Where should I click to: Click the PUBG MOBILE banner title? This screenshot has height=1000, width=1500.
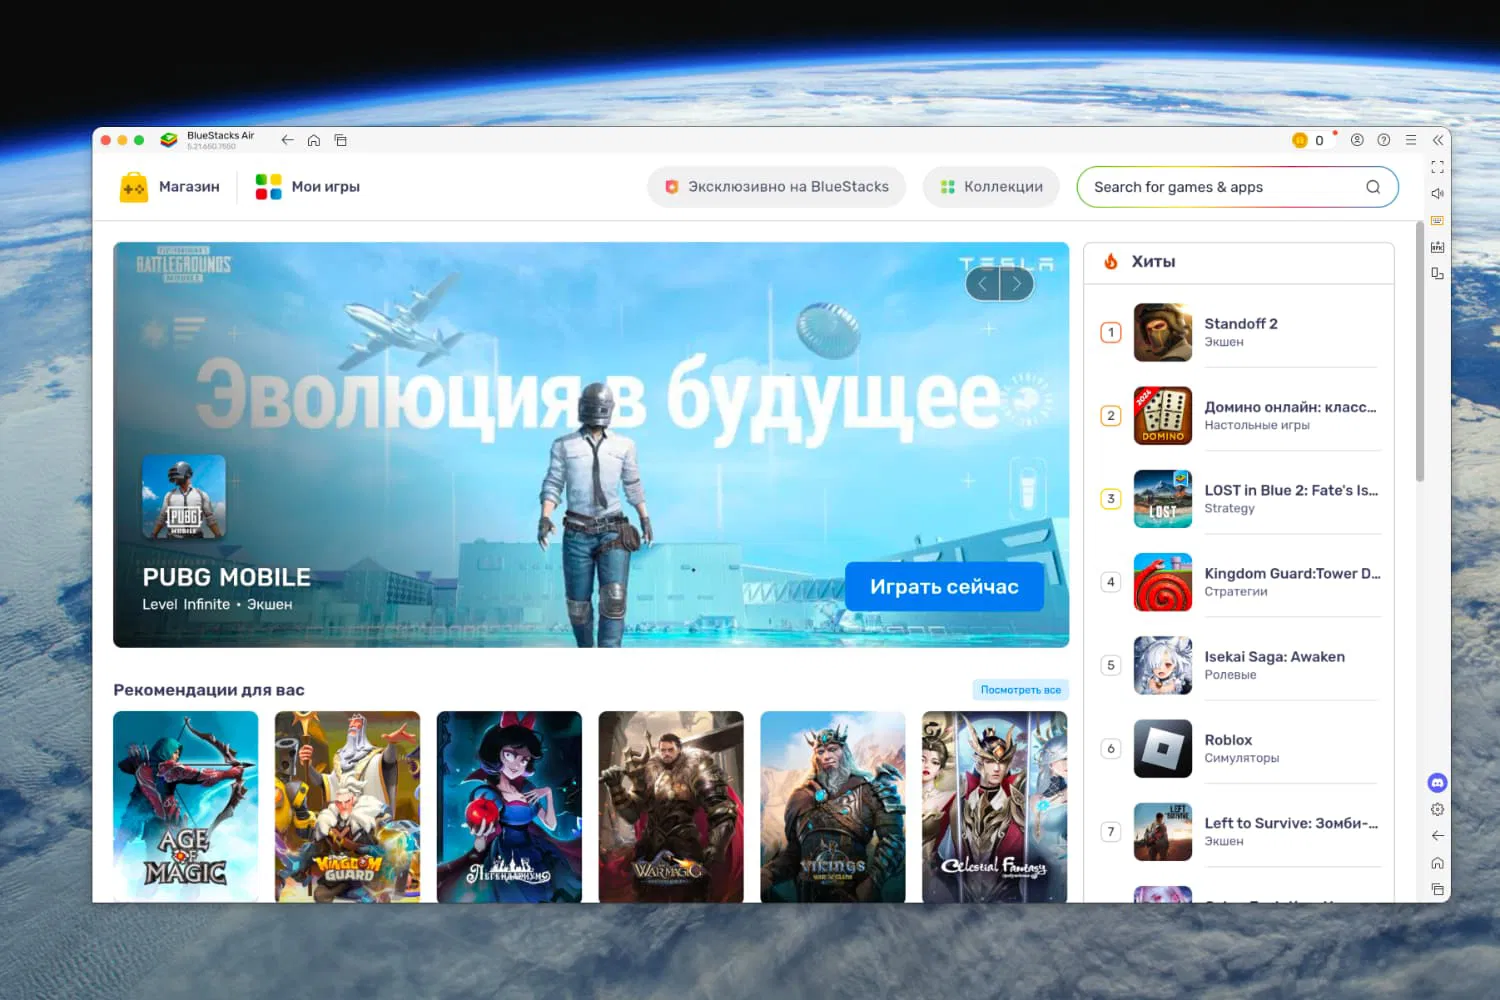(227, 577)
